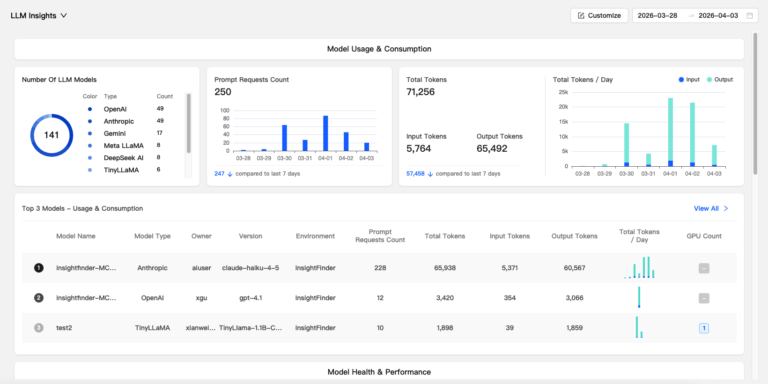Image resolution: width=768 pixels, height=384 pixels.
Task: Click Model Health & Performance section header
Action: click(379, 372)
